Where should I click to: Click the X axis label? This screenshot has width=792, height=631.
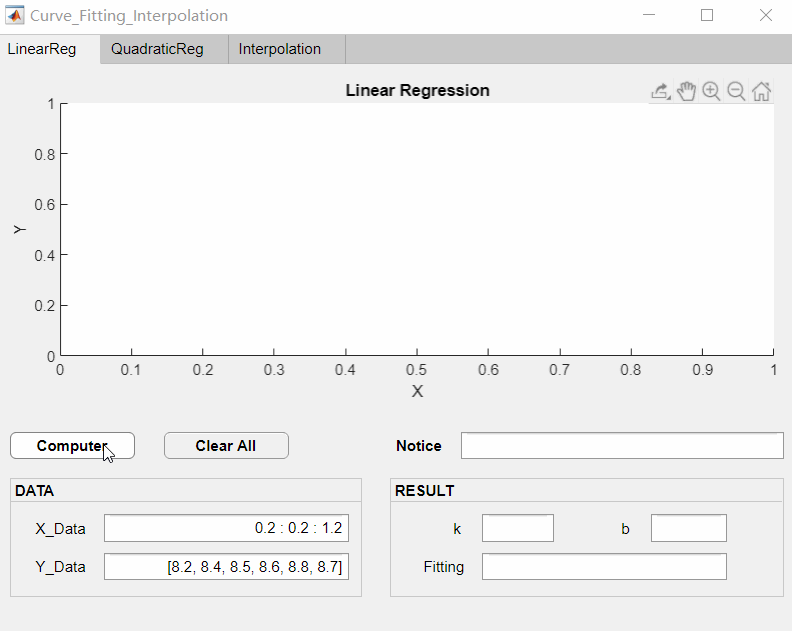coord(417,391)
